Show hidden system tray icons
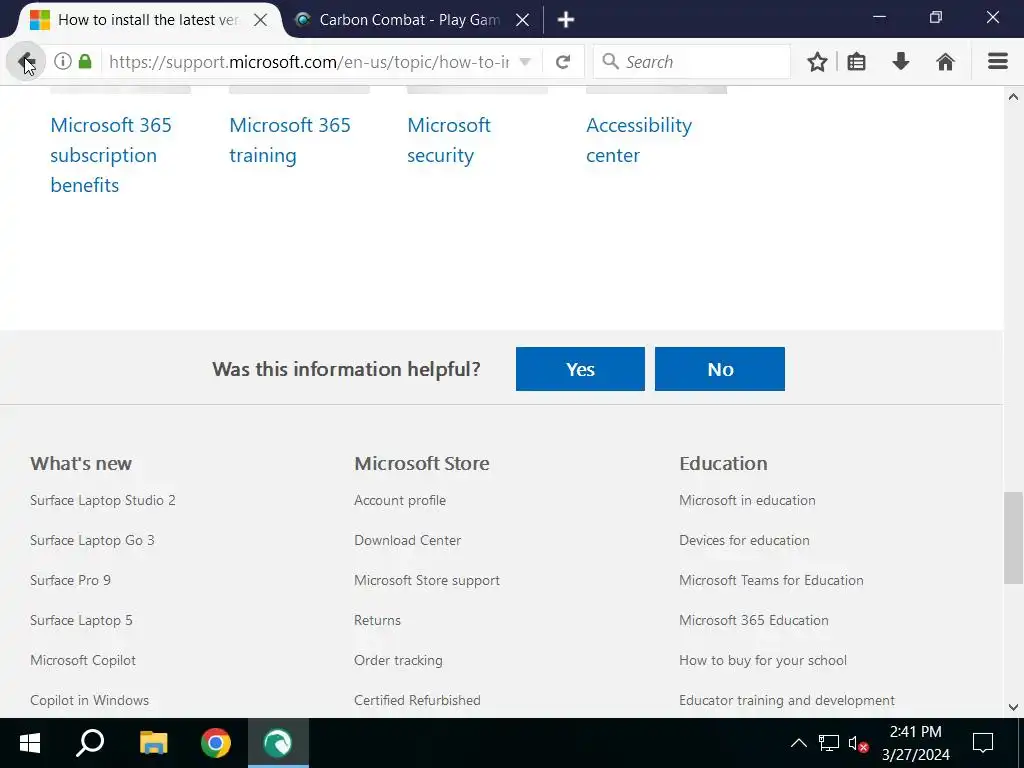The width and height of the screenshot is (1024, 768). click(799, 743)
